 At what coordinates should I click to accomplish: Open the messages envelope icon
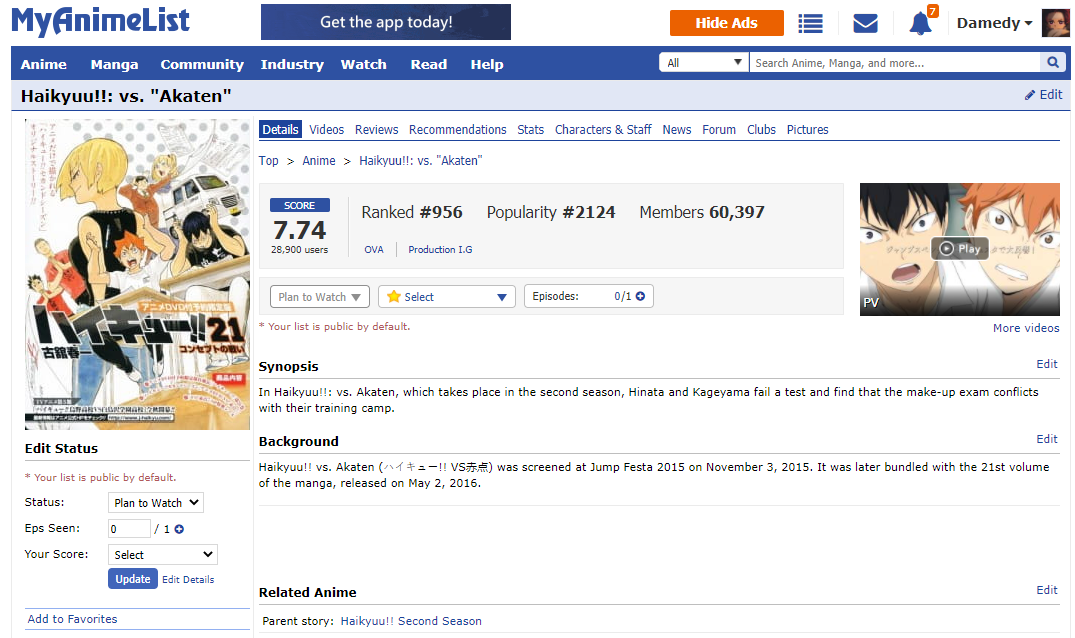(865, 23)
